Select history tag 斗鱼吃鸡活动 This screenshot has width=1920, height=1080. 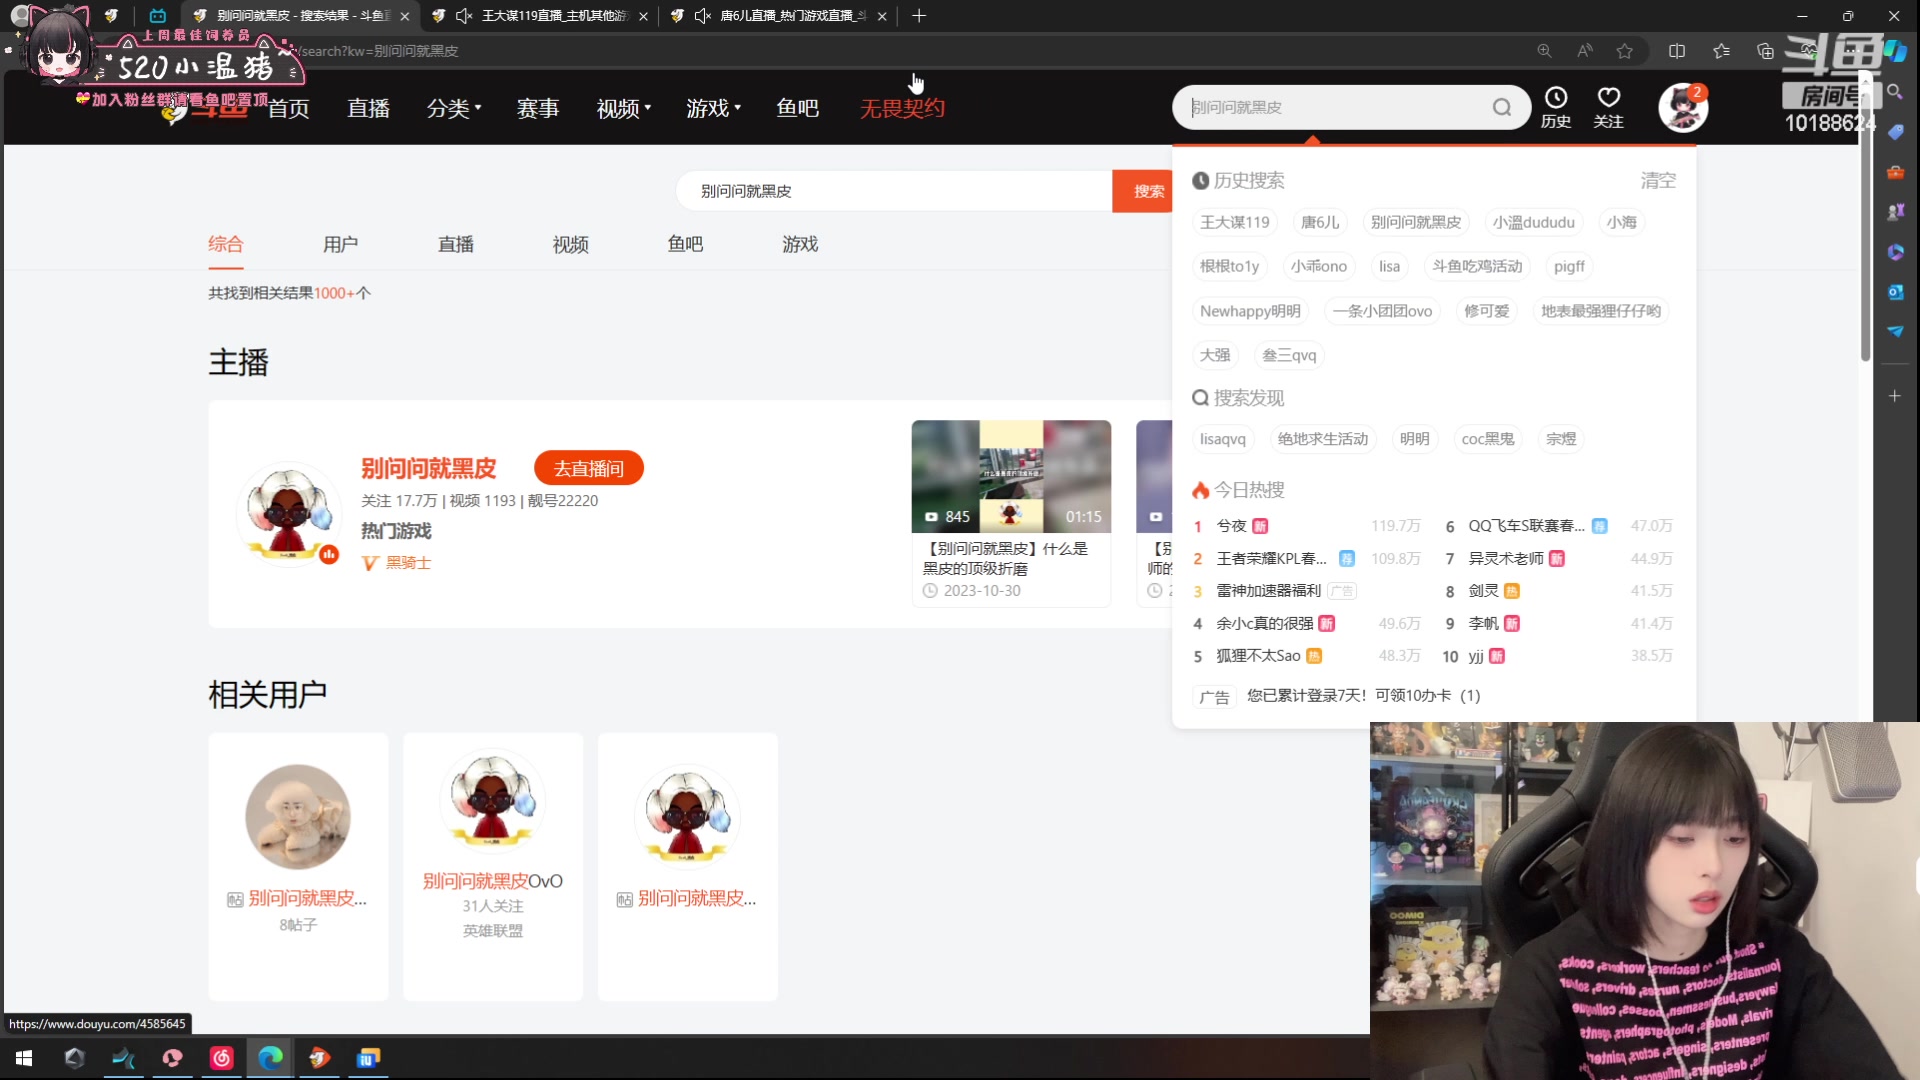(x=1477, y=266)
